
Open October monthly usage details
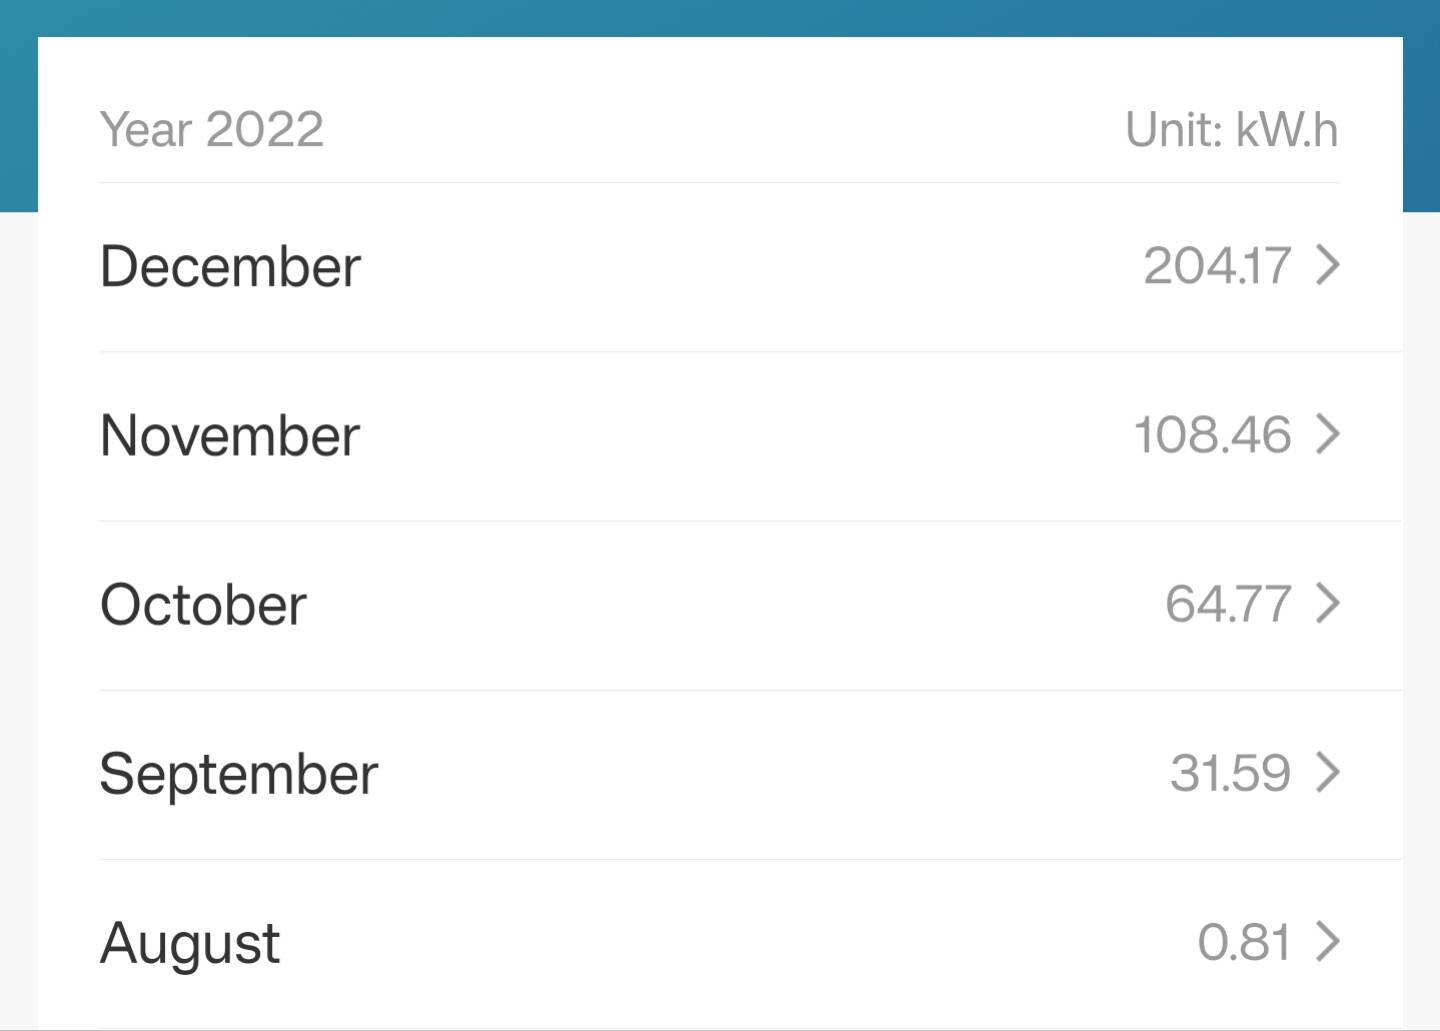(720, 605)
